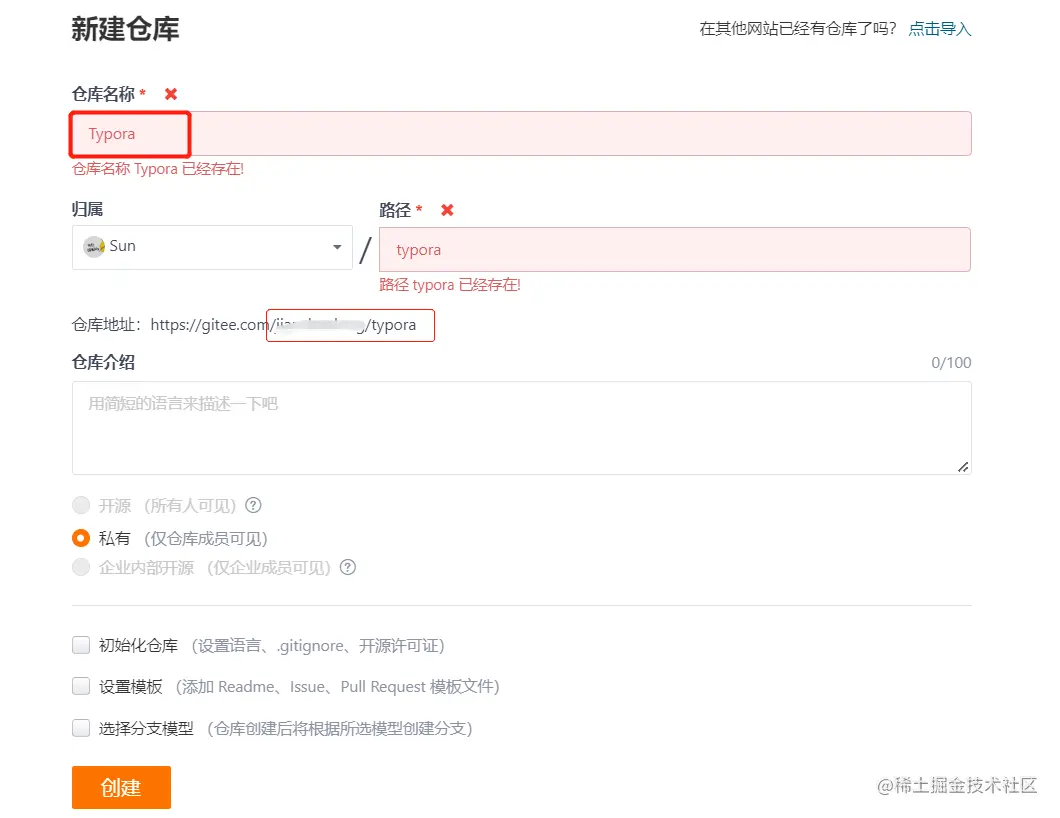Enable the 选择分支模型 checkbox
The image size is (1060, 818).
click(81, 728)
